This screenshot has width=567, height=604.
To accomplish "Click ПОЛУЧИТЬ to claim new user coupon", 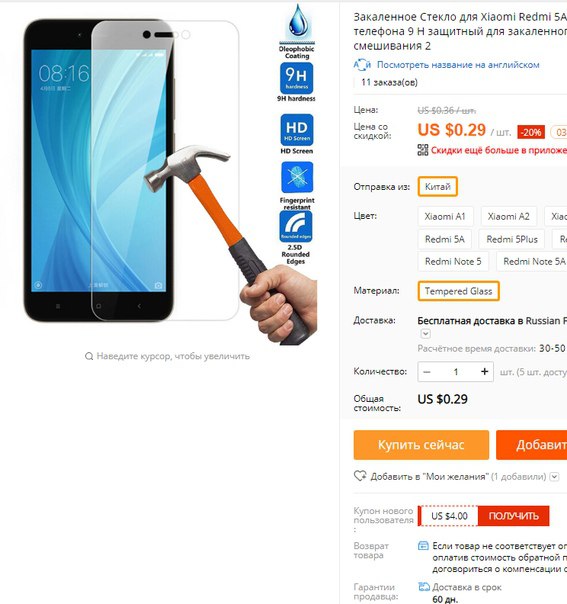I will click(x=513, y=516).
